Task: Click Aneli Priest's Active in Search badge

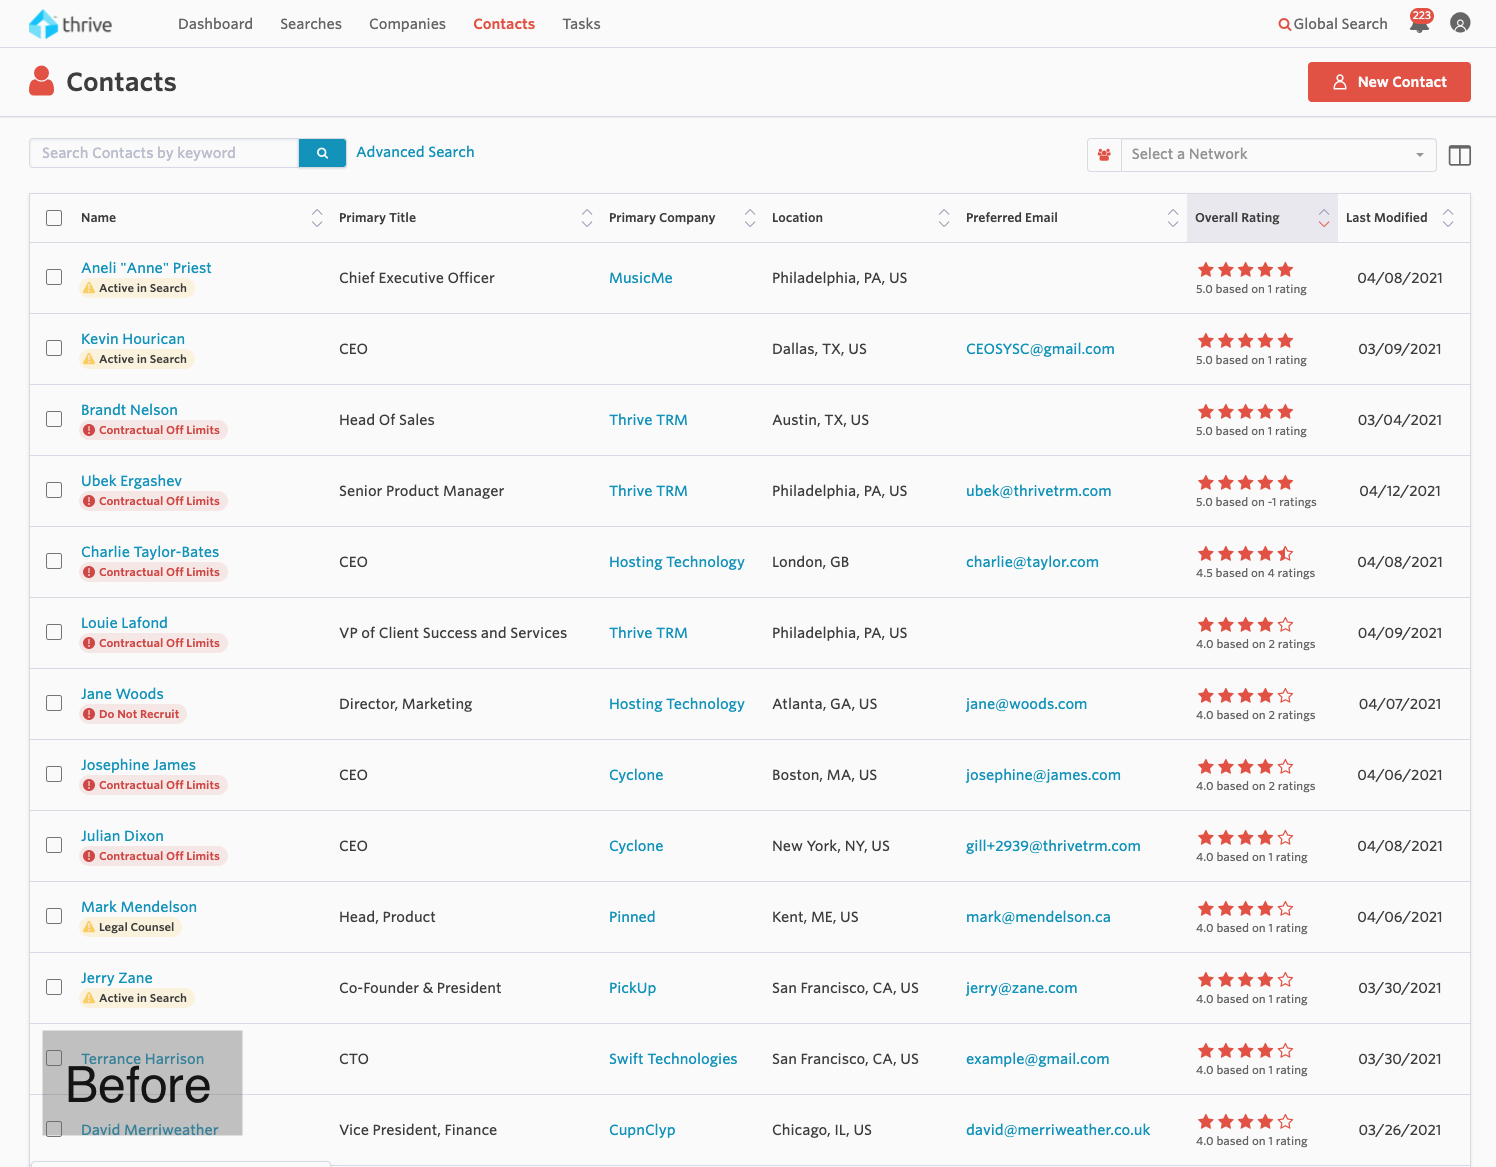Action: click(x=135, y=288)
